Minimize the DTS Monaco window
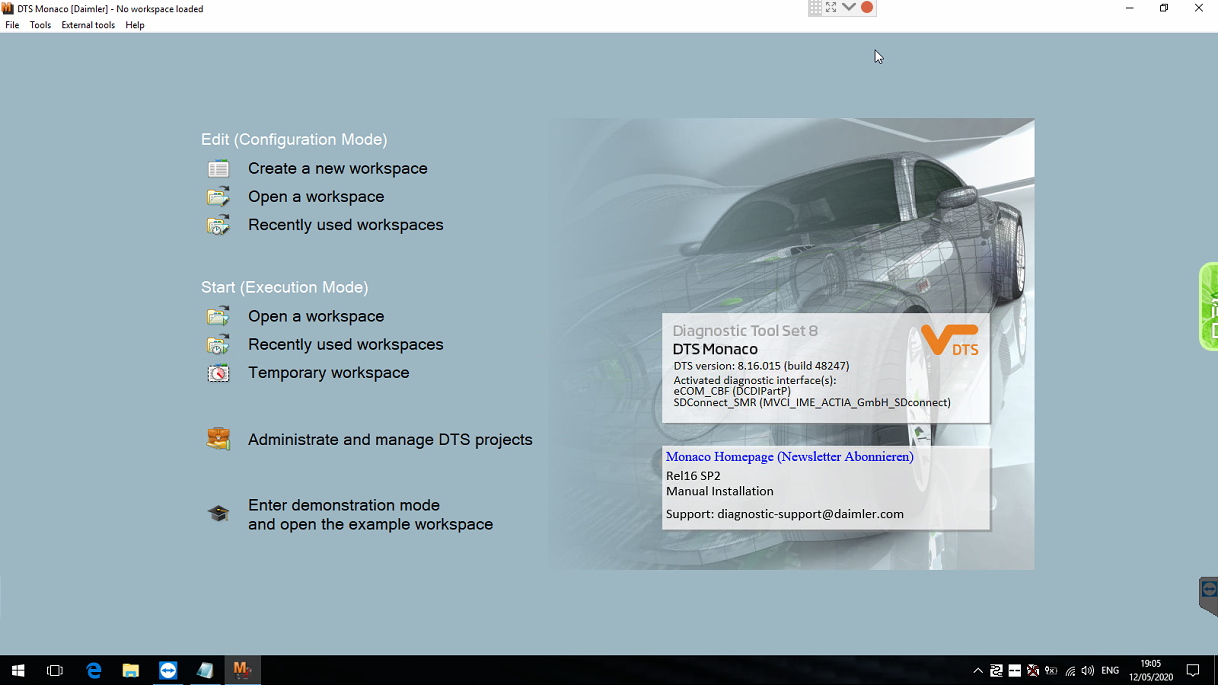The height and width of the screenshot is (685, 1218). (x=1130, y=8)
